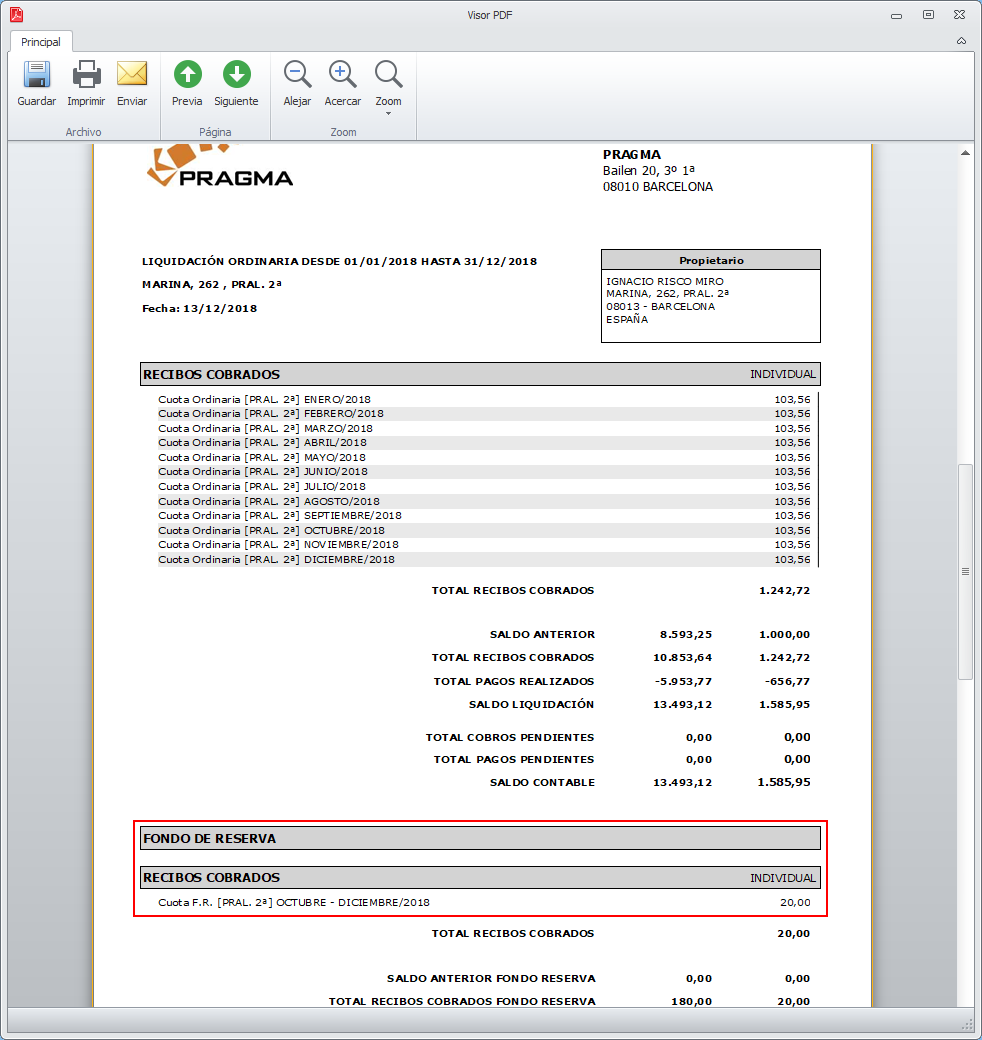The height and width of the screenshot is (1040, 982).
Task: Collapse the ribbon with the chevron
Action: coord(961,41)
